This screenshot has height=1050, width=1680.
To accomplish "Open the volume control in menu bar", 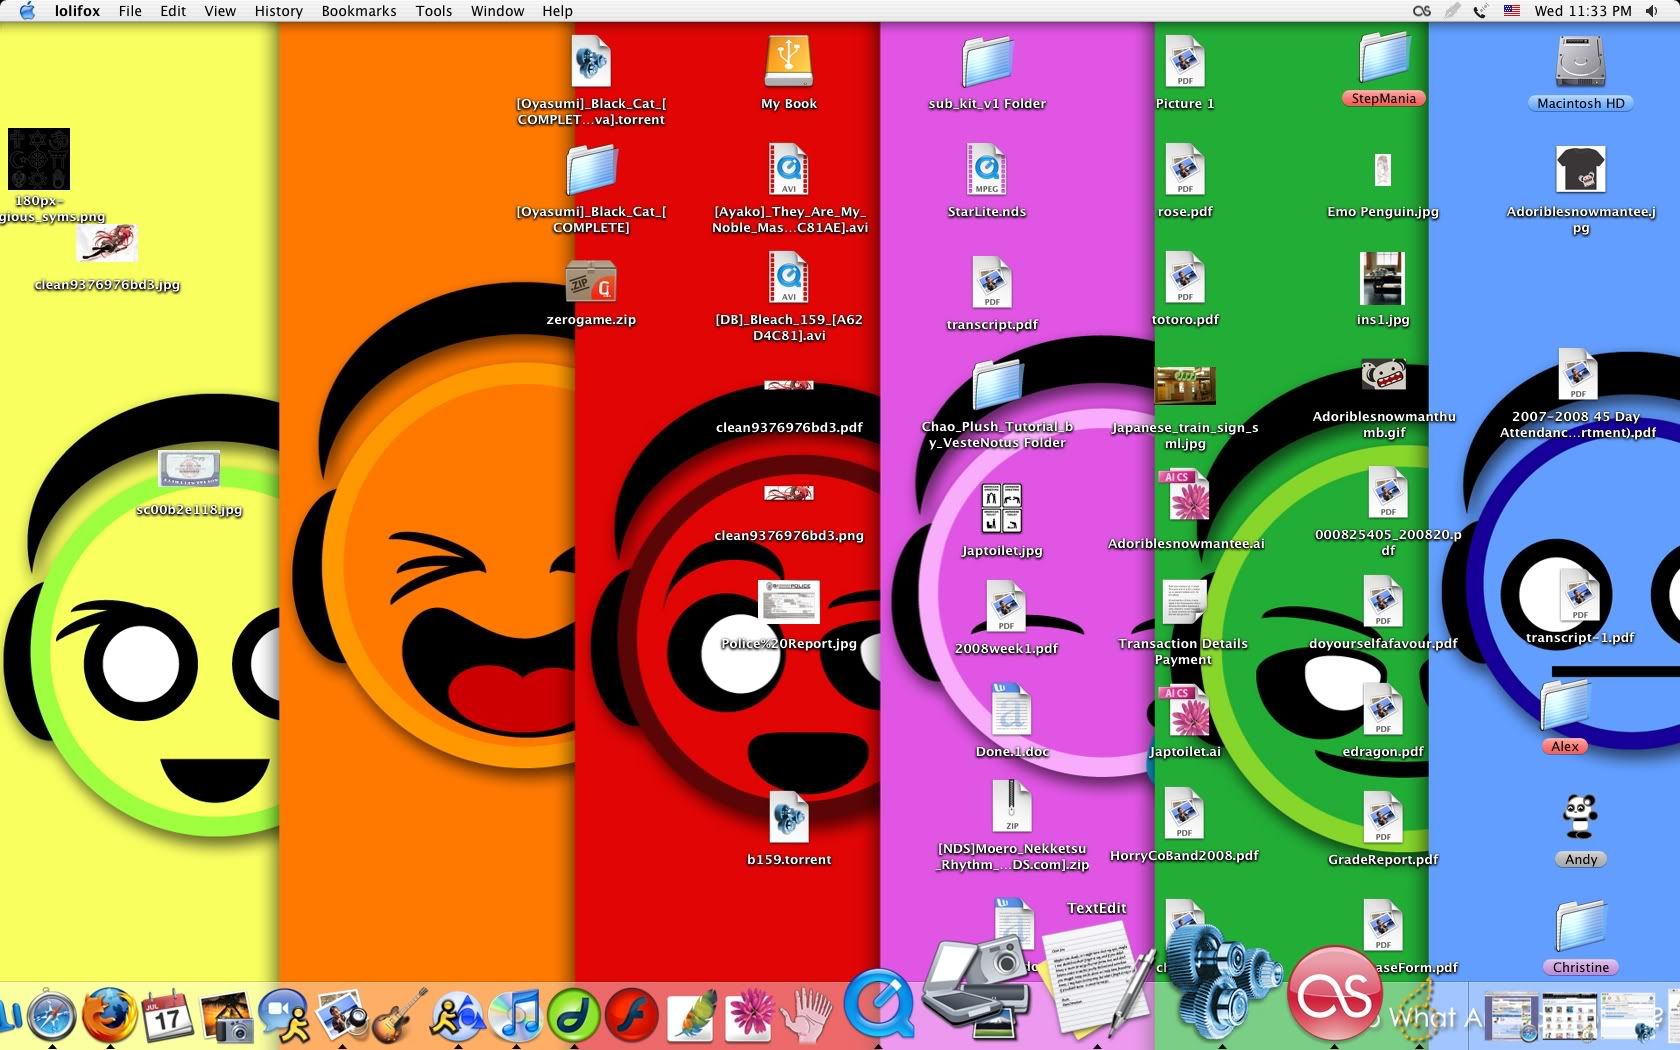I will tap(1651, 11).
